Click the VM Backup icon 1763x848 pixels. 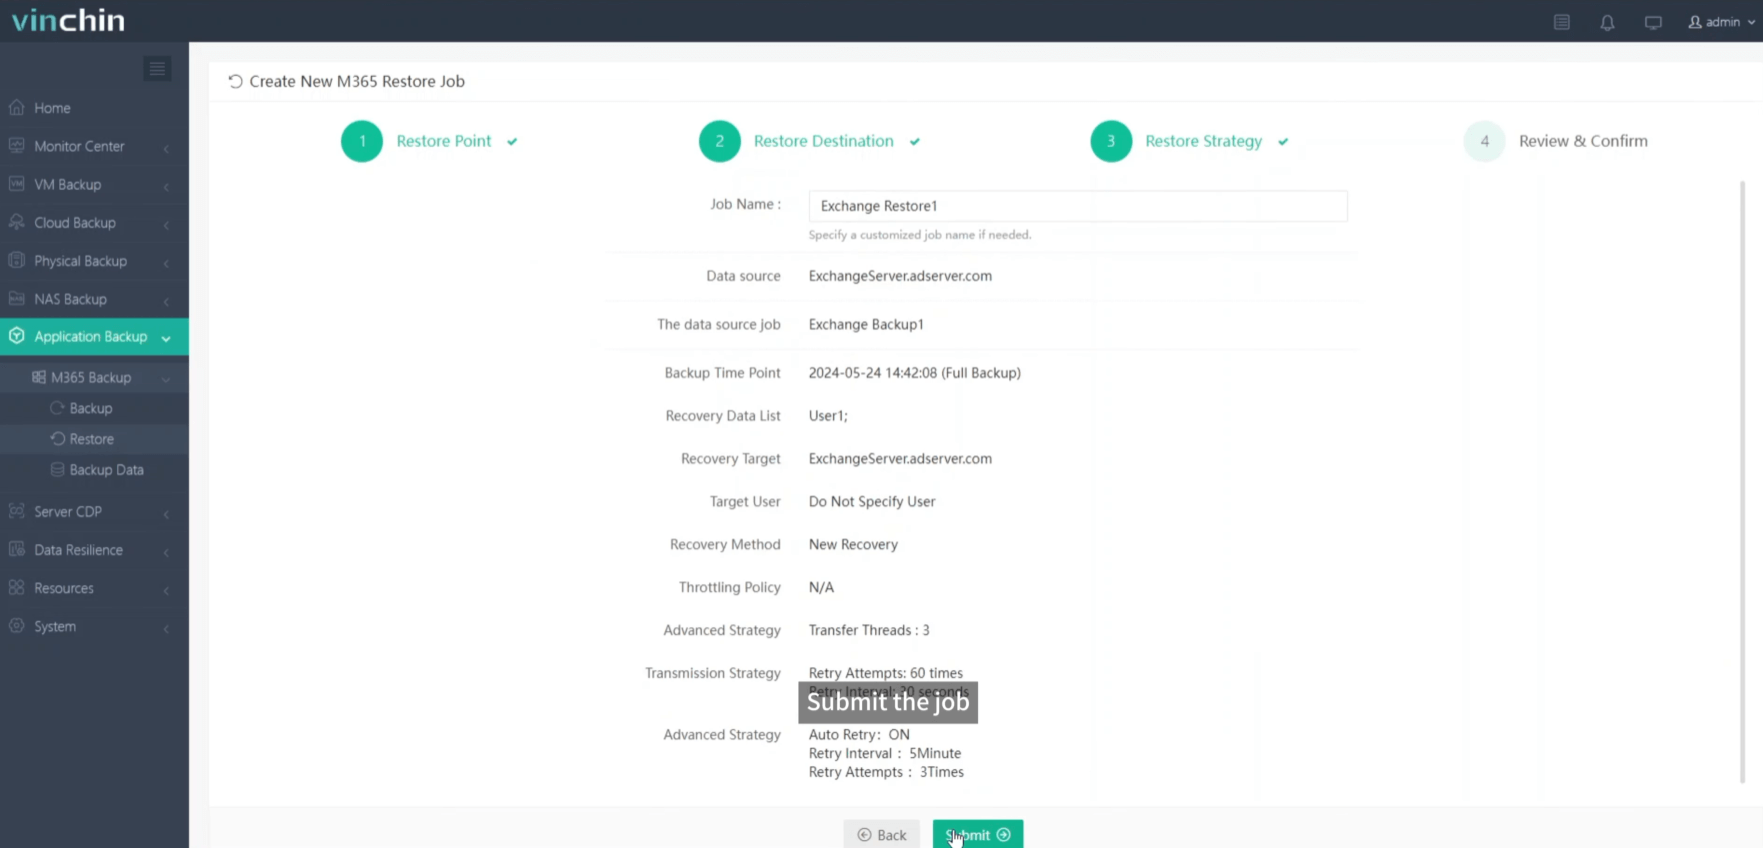[x=16, y=184]
